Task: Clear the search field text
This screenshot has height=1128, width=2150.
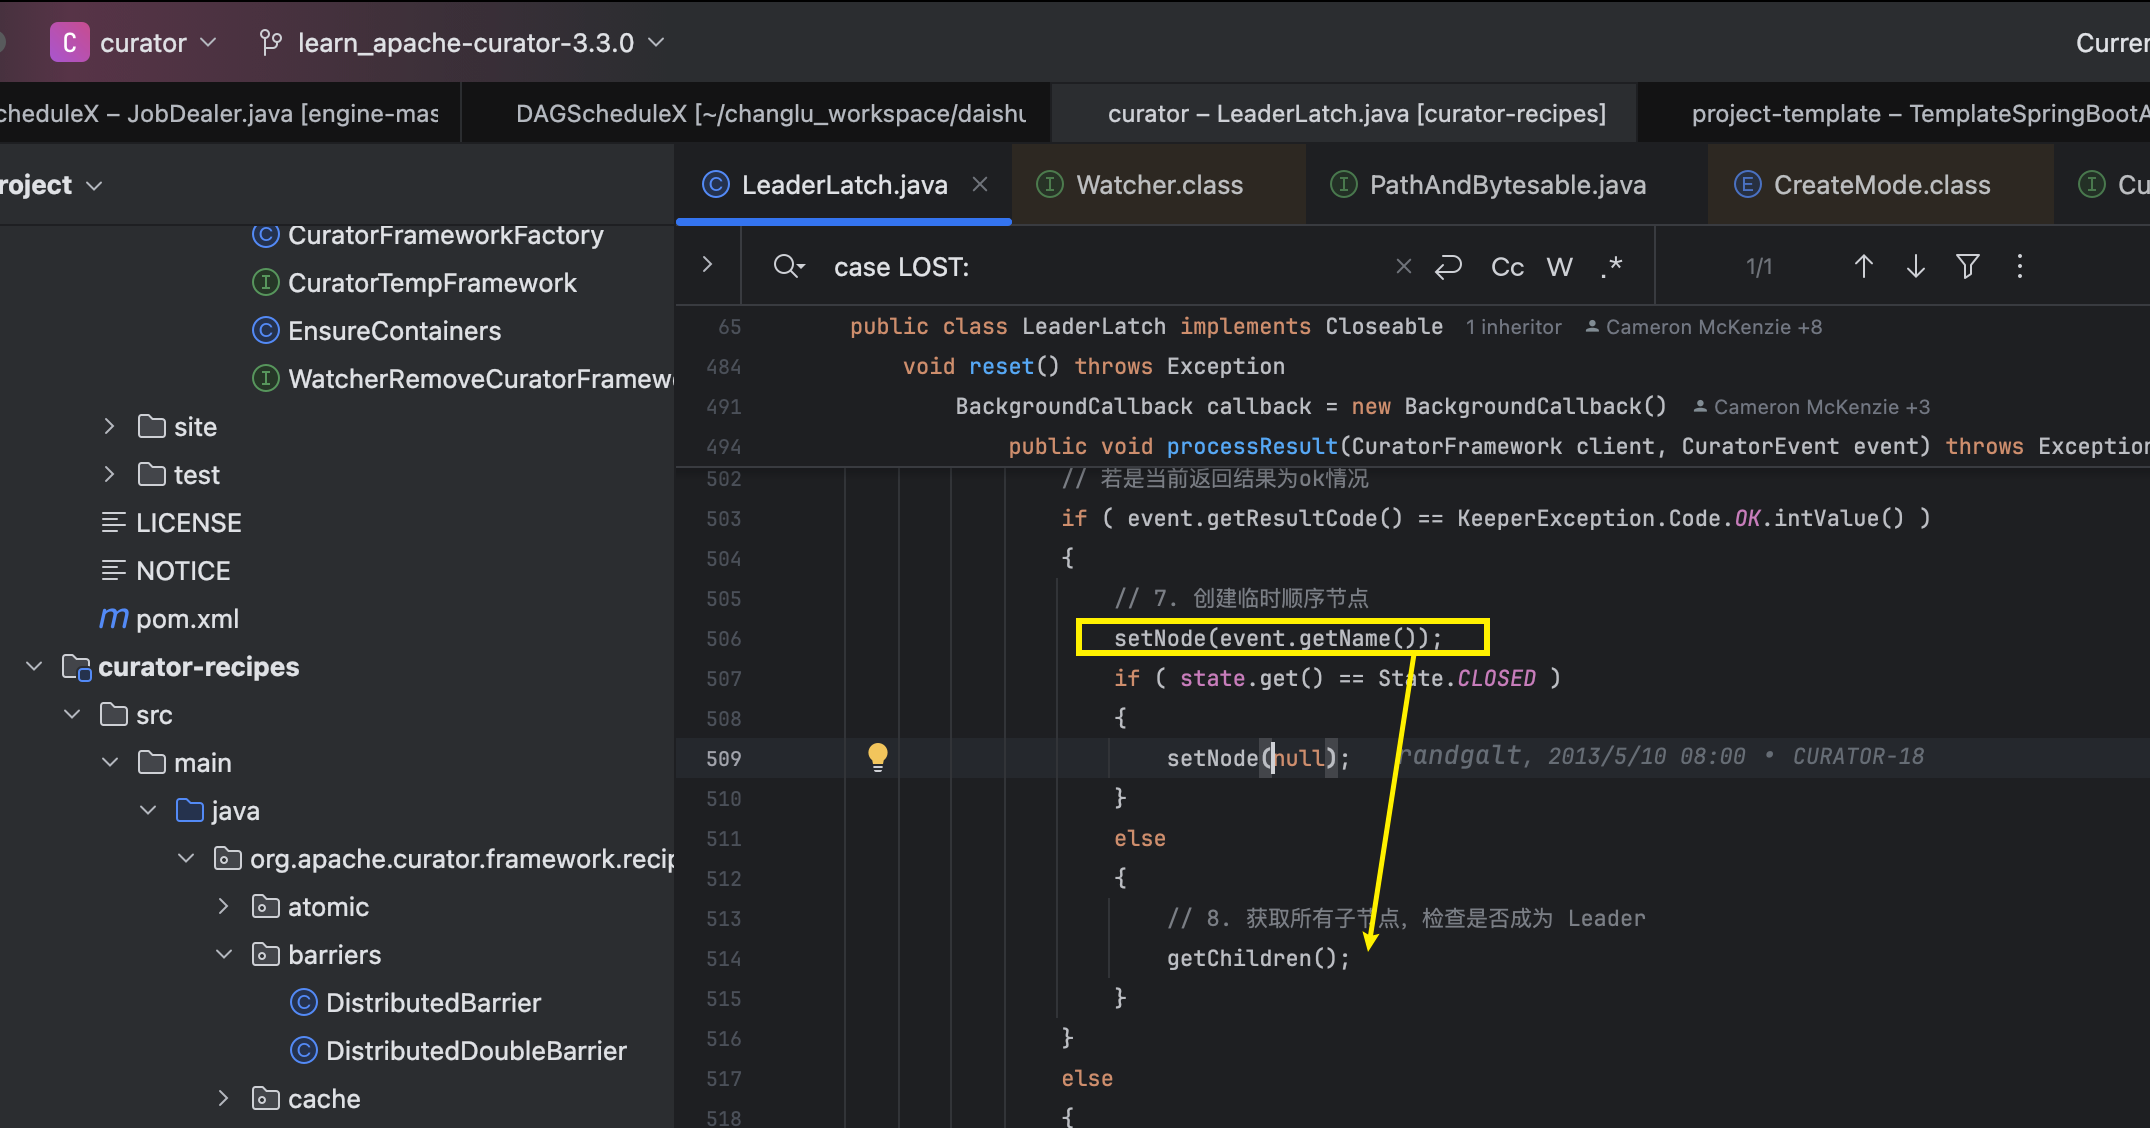Action: [x=1403, y=267]
